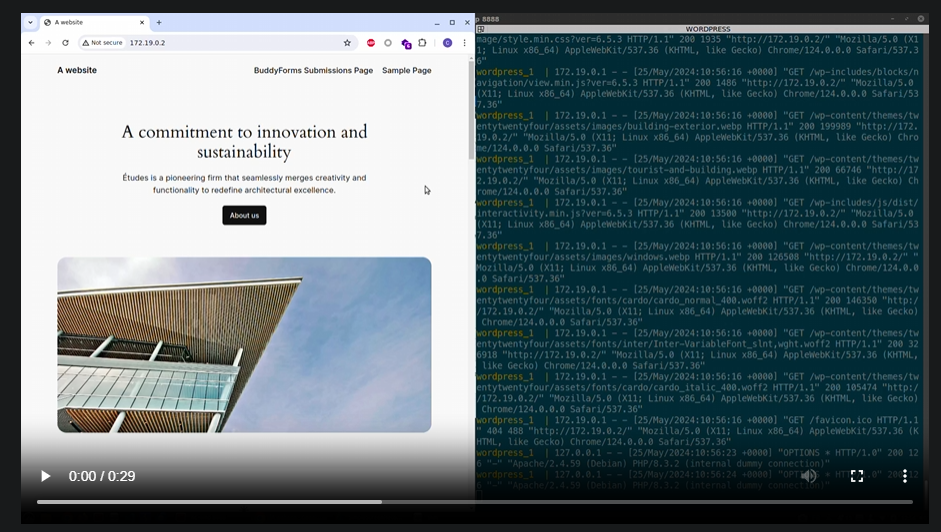Screen dimensions: 941x532
Task: Enter fullscreen video mode
Action: coord(856,477)
